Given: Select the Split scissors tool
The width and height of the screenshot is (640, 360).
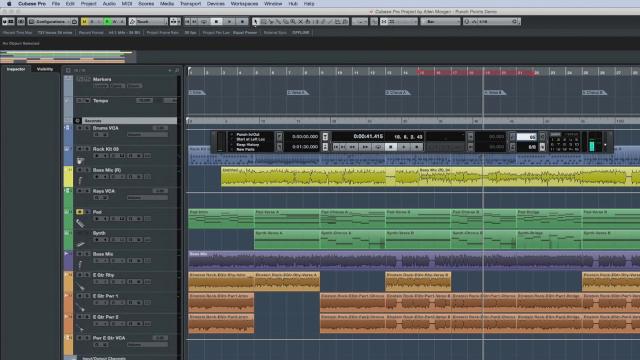Looking at the screenshot, I should click(x=271, y=21).
